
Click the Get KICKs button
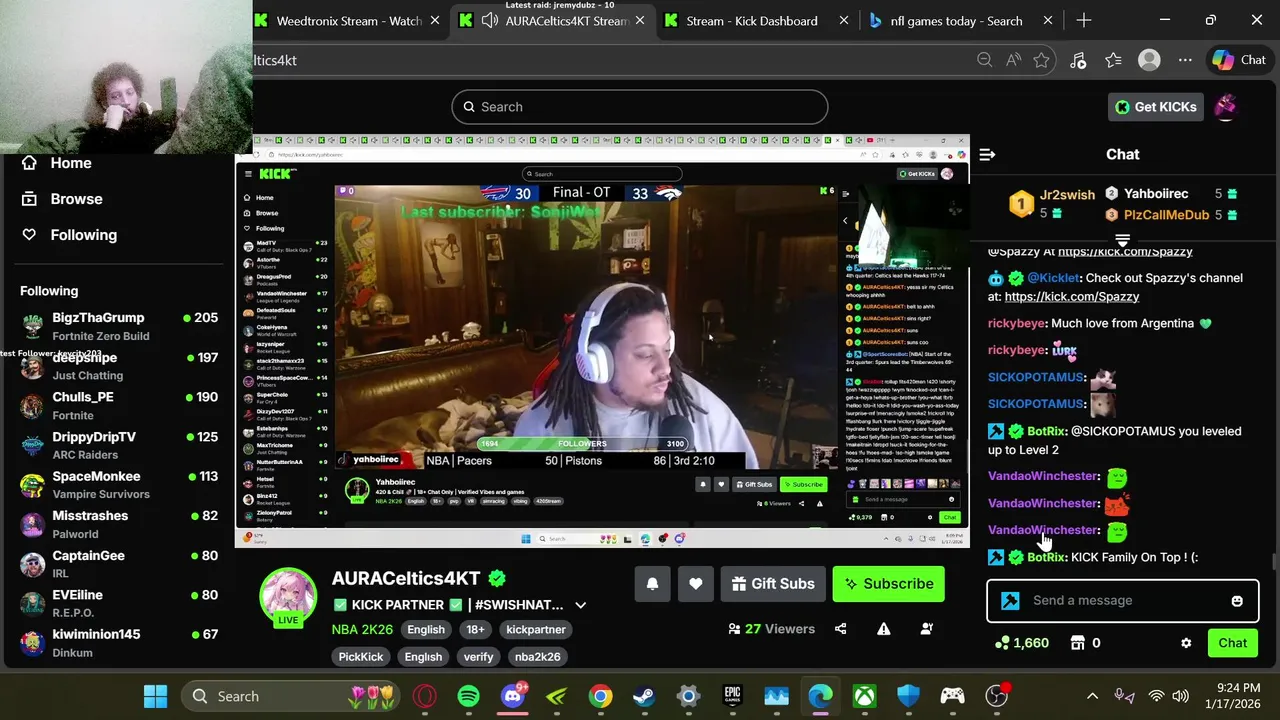[x=1155, y=107]
